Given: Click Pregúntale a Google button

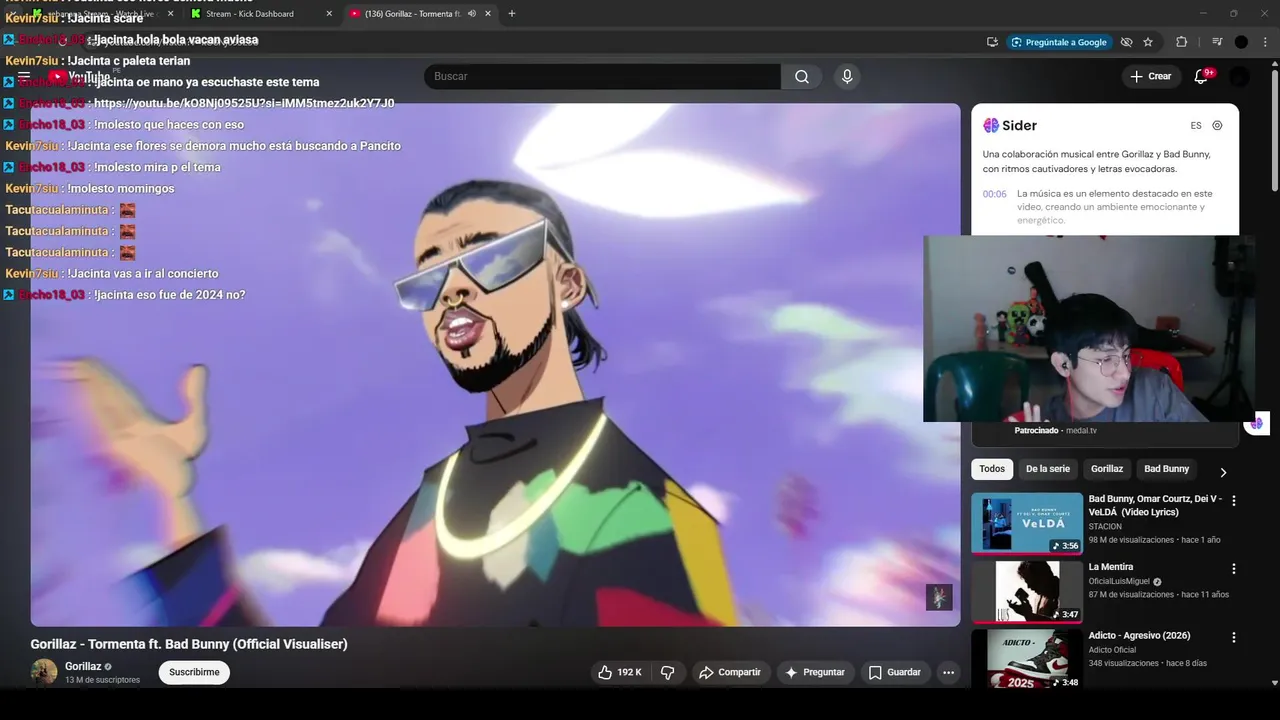Looking at the screenshot, I should click(x=1059, y=42).
